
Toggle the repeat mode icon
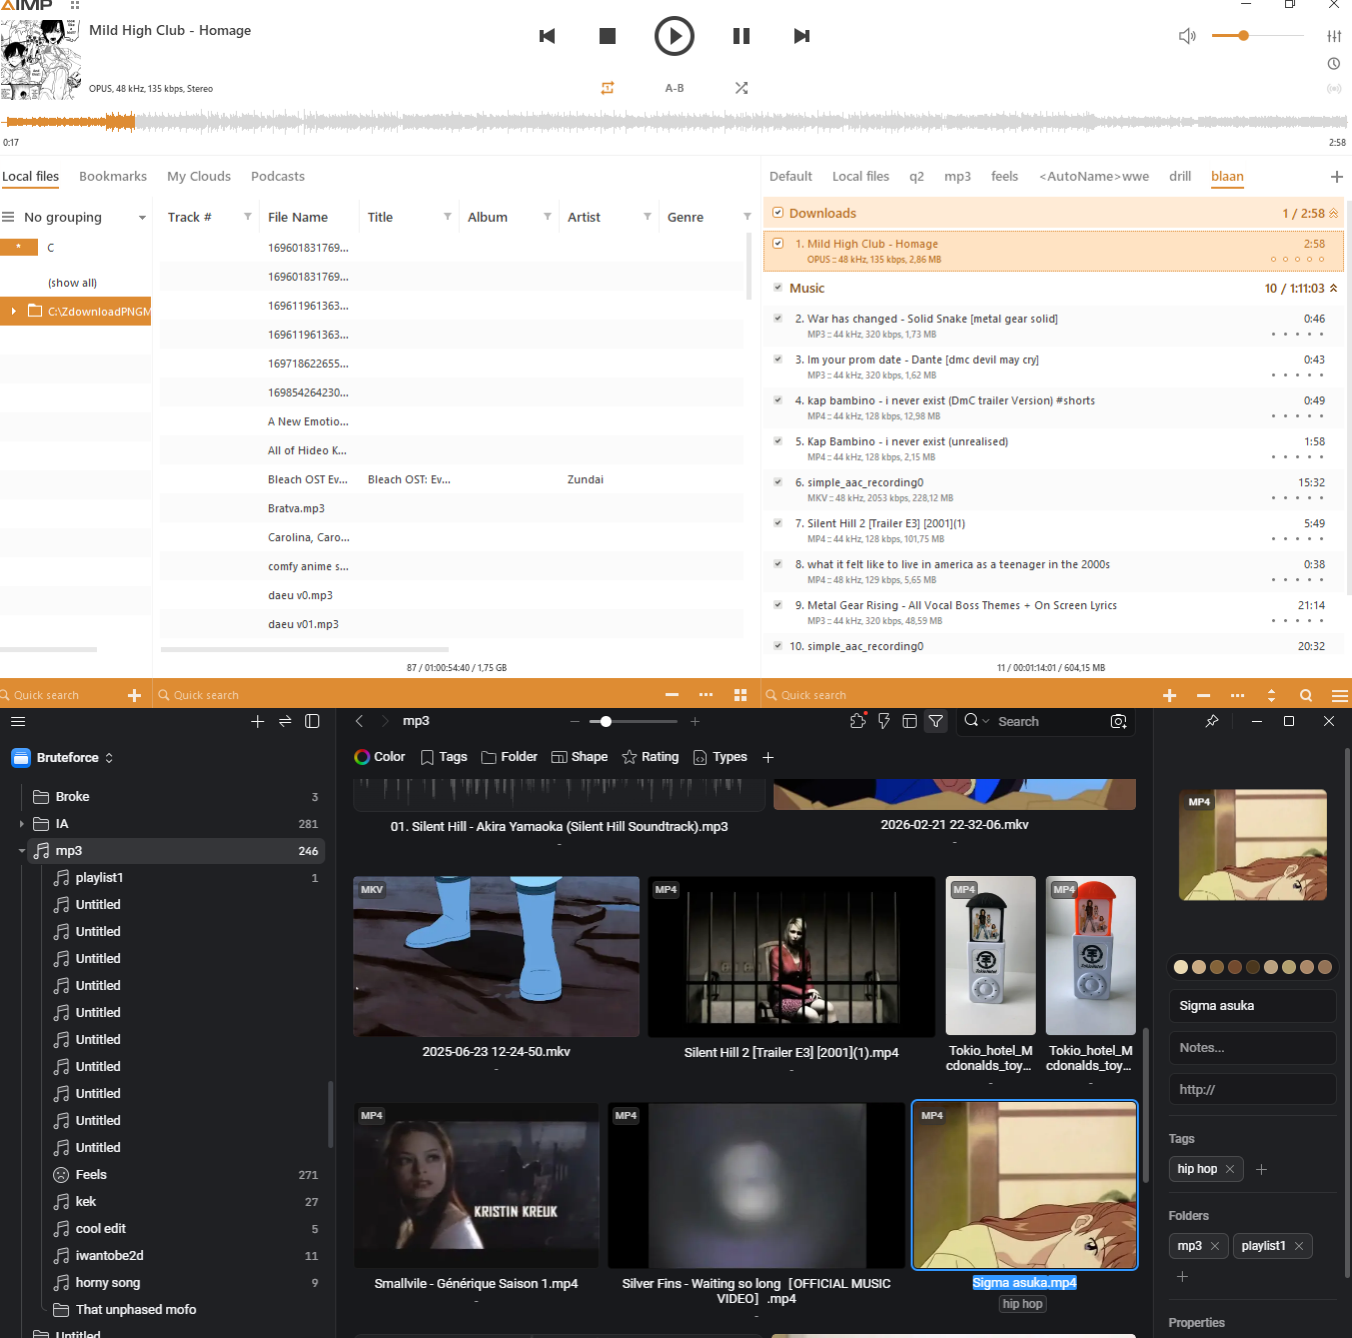[607, 88]
